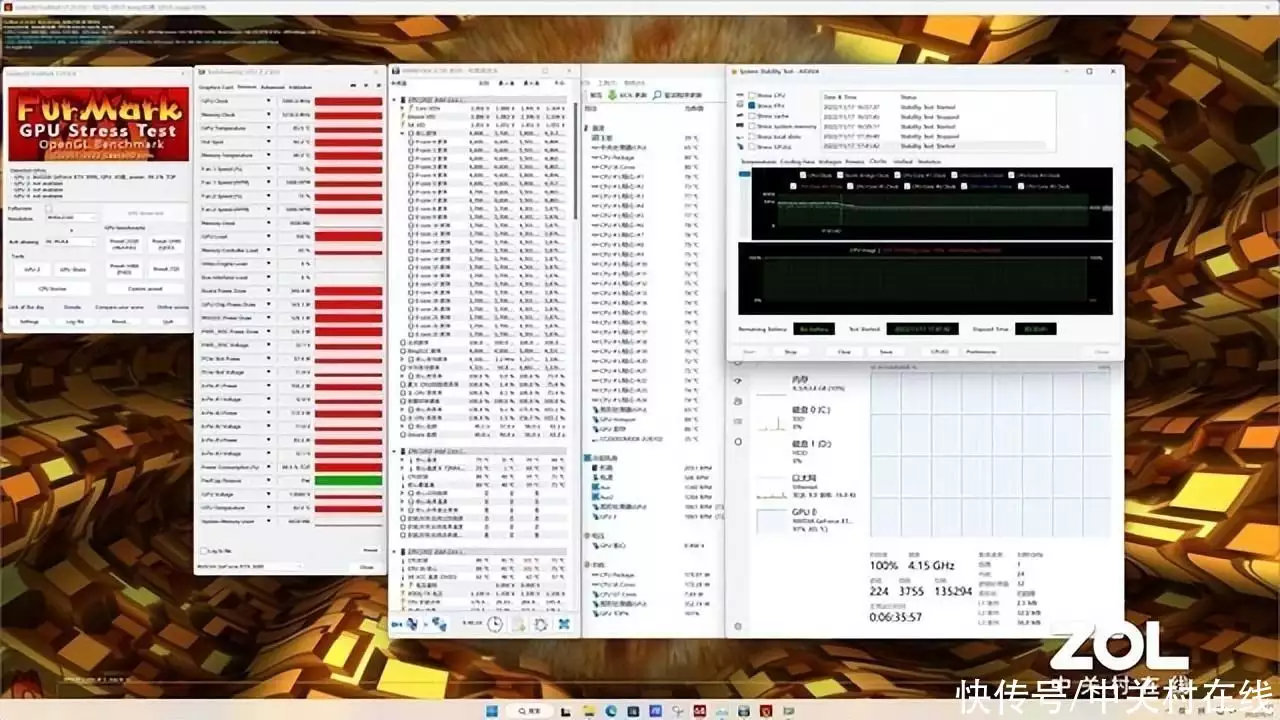The width and height of the screenshot is (1280, 720).
Task: Click the HWiNFO settings gear icon
Action: [x=541, y=623]
